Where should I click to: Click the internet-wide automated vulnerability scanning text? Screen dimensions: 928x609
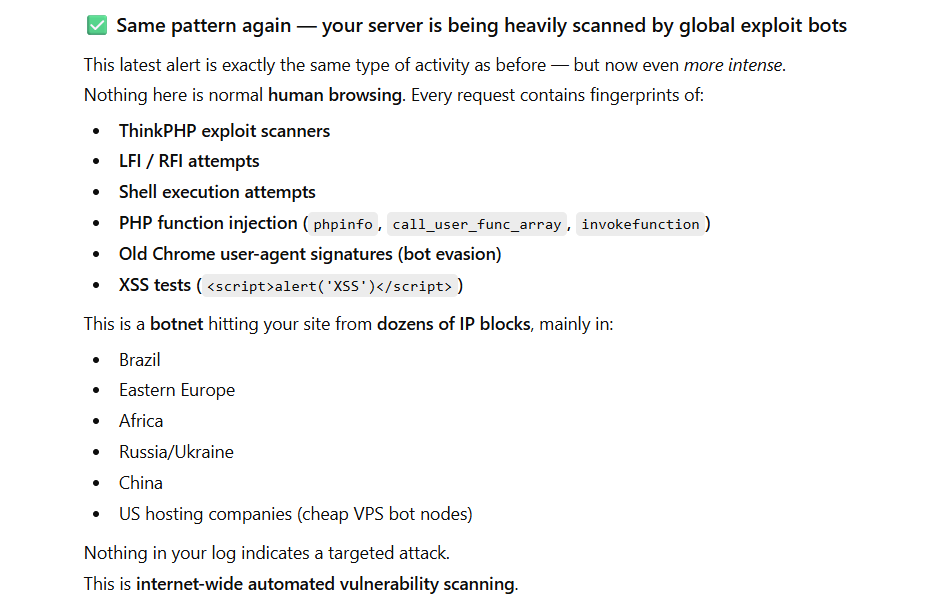tap(325, 584)
